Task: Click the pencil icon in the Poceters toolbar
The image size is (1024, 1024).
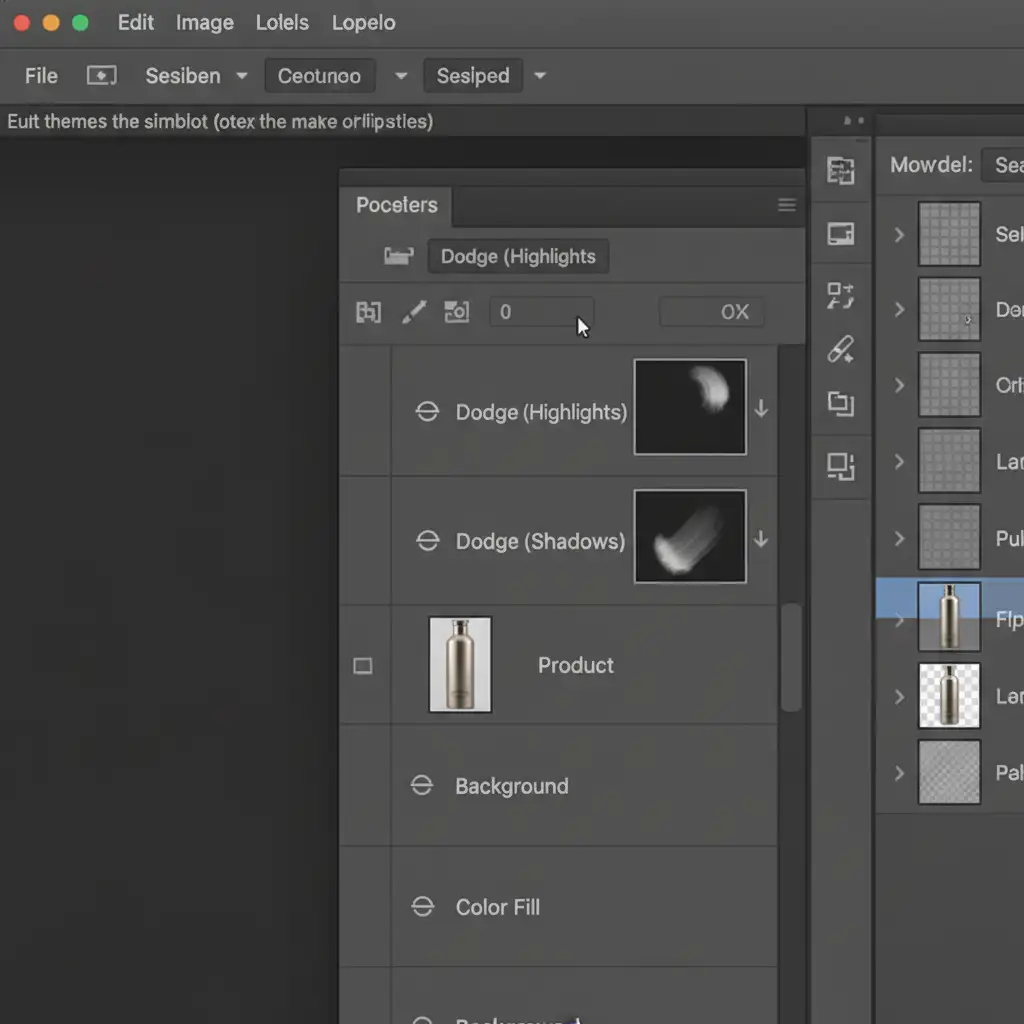Action: pyautogui.click(x=413, y=312)
